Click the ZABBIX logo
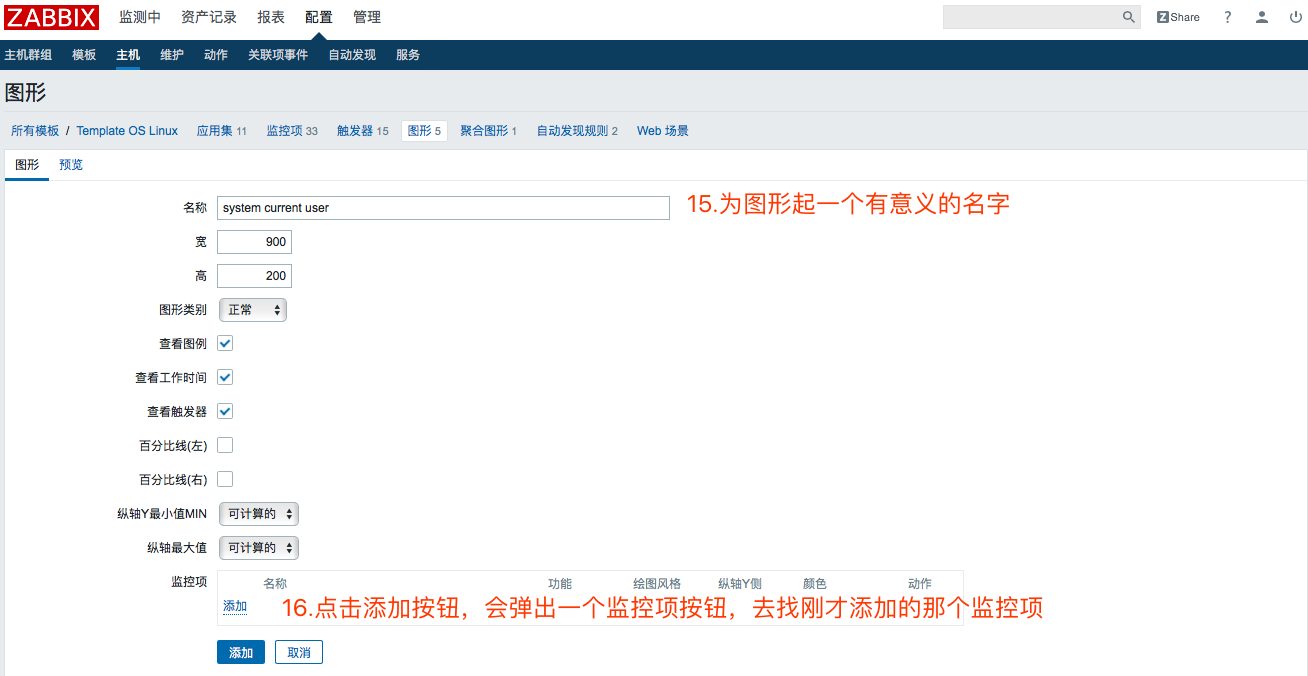The image size is (1308, 676). click(x=52, y=17)
